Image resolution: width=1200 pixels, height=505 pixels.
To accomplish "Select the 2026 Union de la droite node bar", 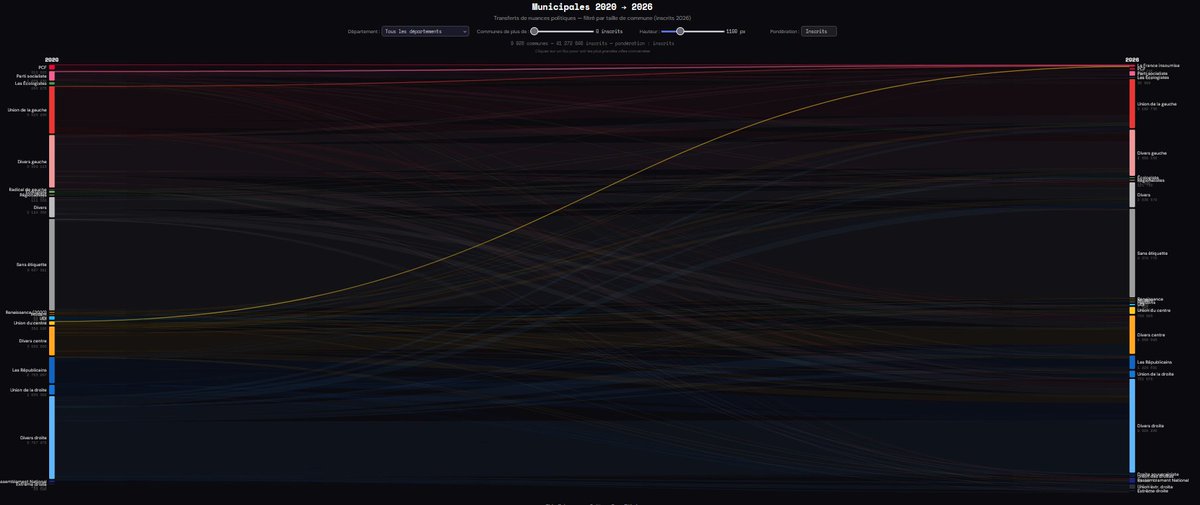I will pos(1132,374).
